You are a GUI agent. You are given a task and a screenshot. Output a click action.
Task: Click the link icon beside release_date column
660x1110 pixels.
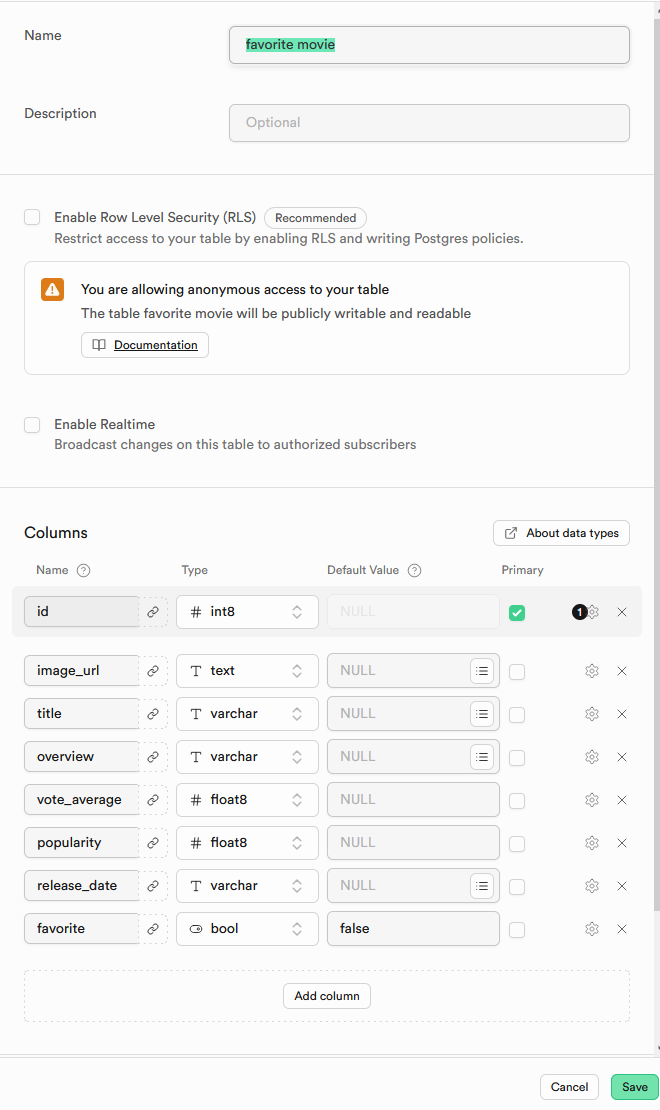pos(153,886)
